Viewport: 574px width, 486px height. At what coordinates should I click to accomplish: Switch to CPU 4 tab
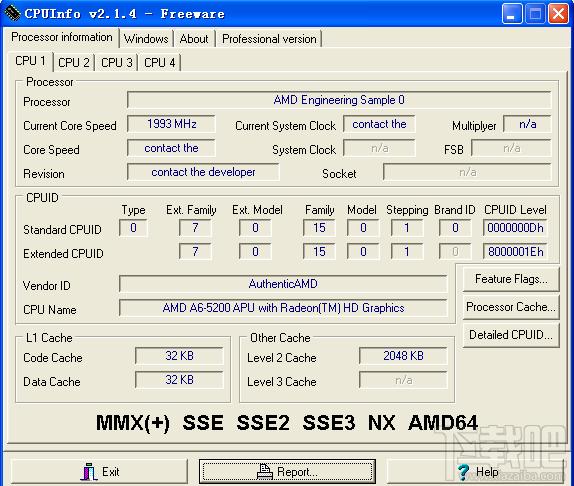[160, 63]
